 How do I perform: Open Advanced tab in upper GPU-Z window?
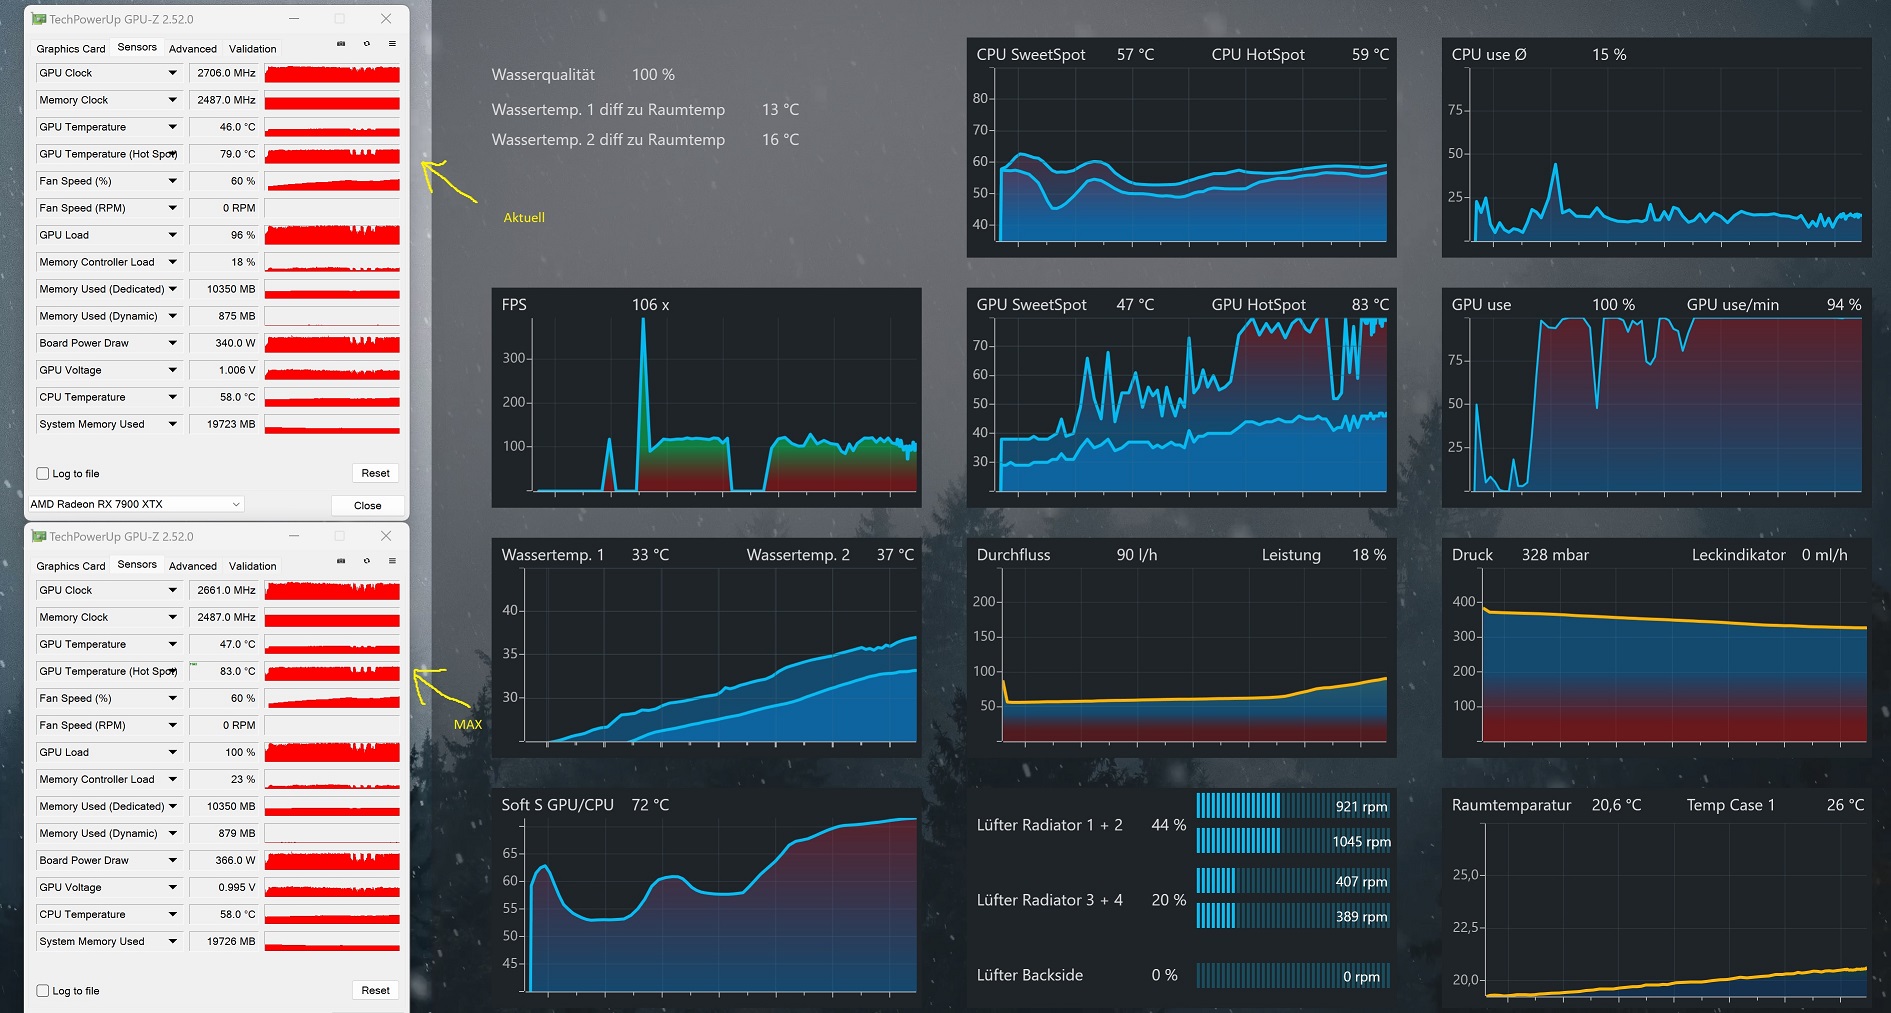[x=193, y=49]
